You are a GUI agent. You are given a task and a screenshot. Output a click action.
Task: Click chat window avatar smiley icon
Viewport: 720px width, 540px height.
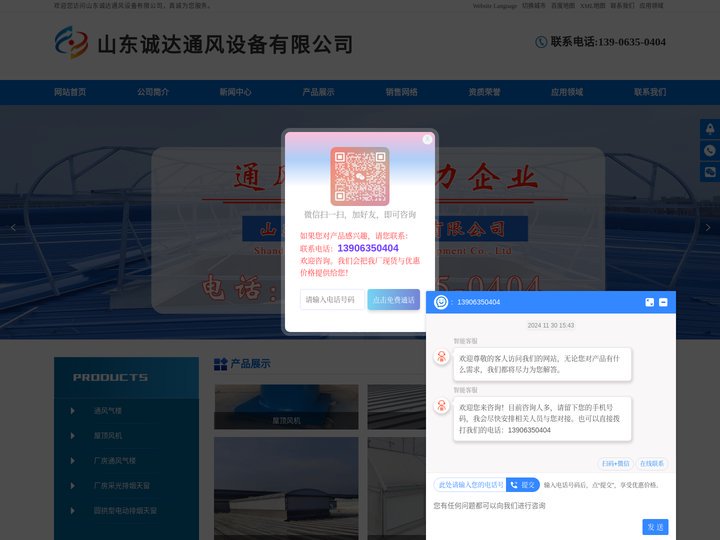(x=441, y=302)
